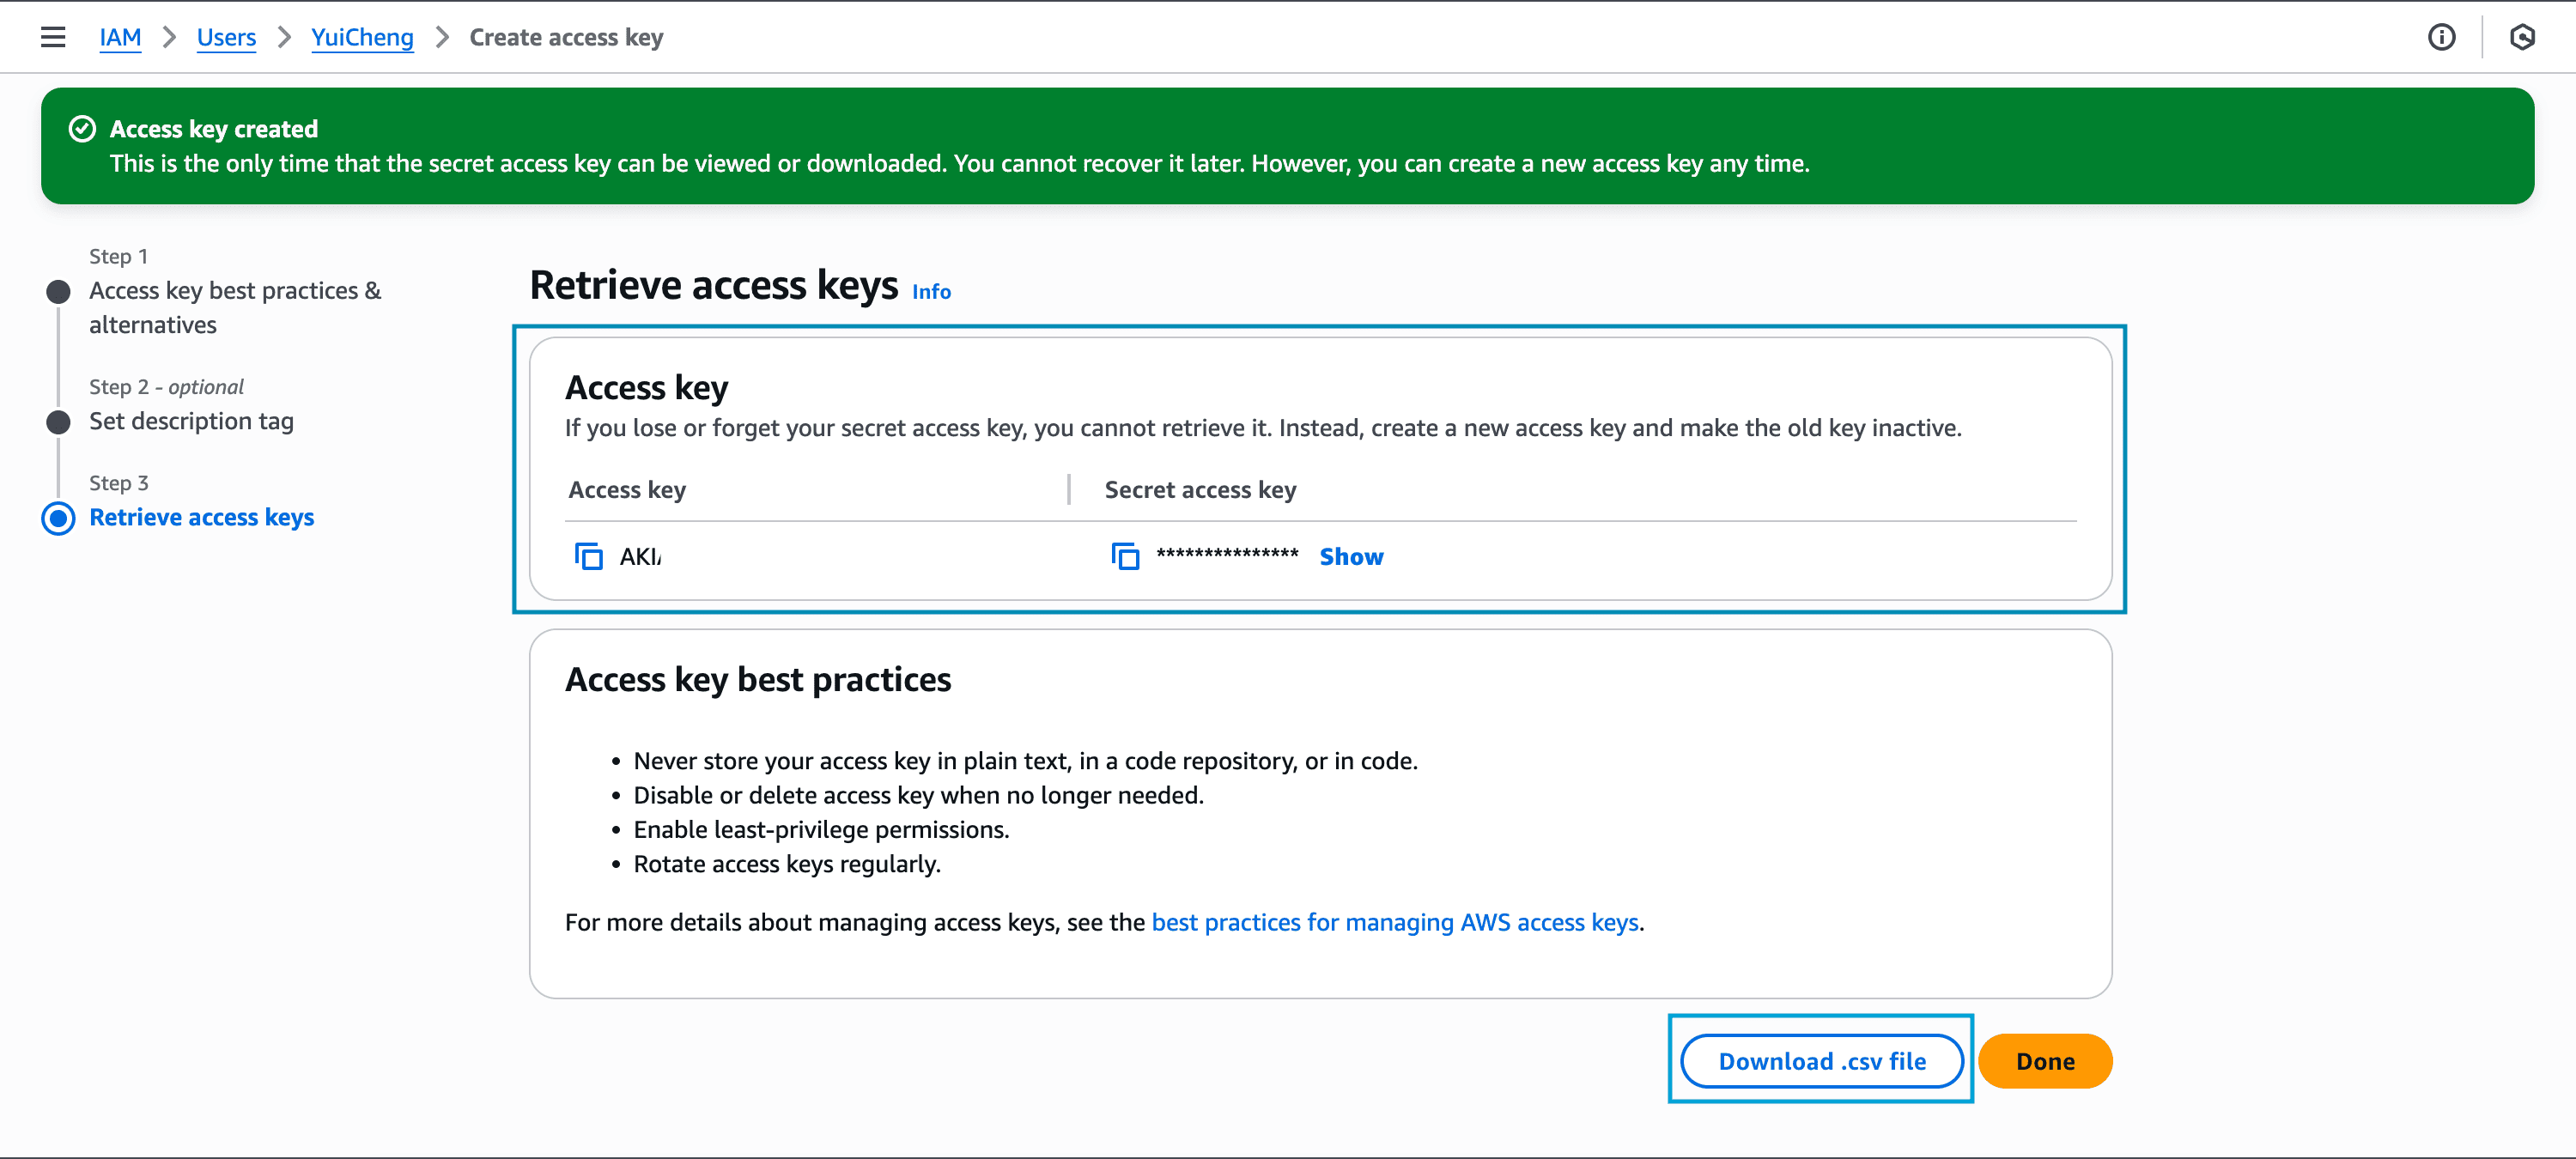The image size is (2576, 1159).
Task: Open Info link beside Retrieve access keys
Action: pyautogui.click(x=930, y=292)
